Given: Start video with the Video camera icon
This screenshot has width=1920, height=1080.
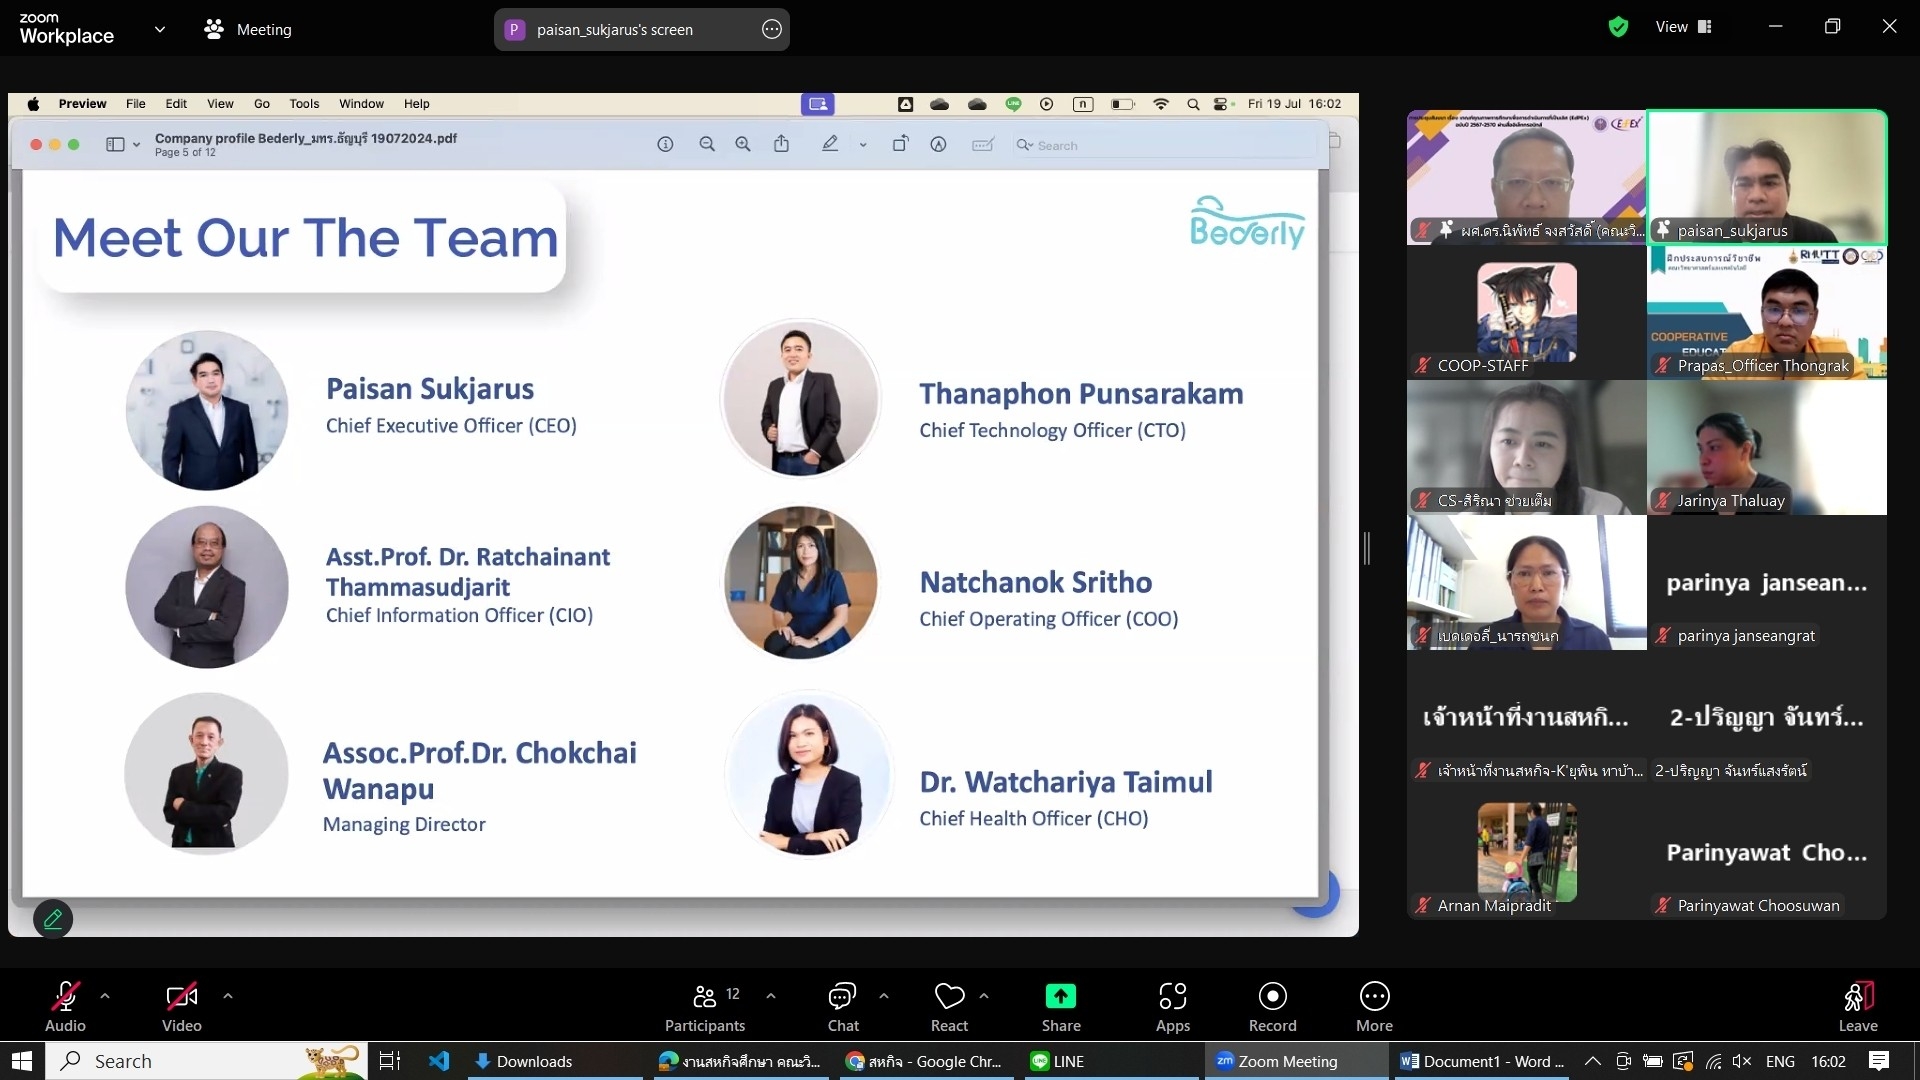Looking at the screenshot, I should (181, 996).
